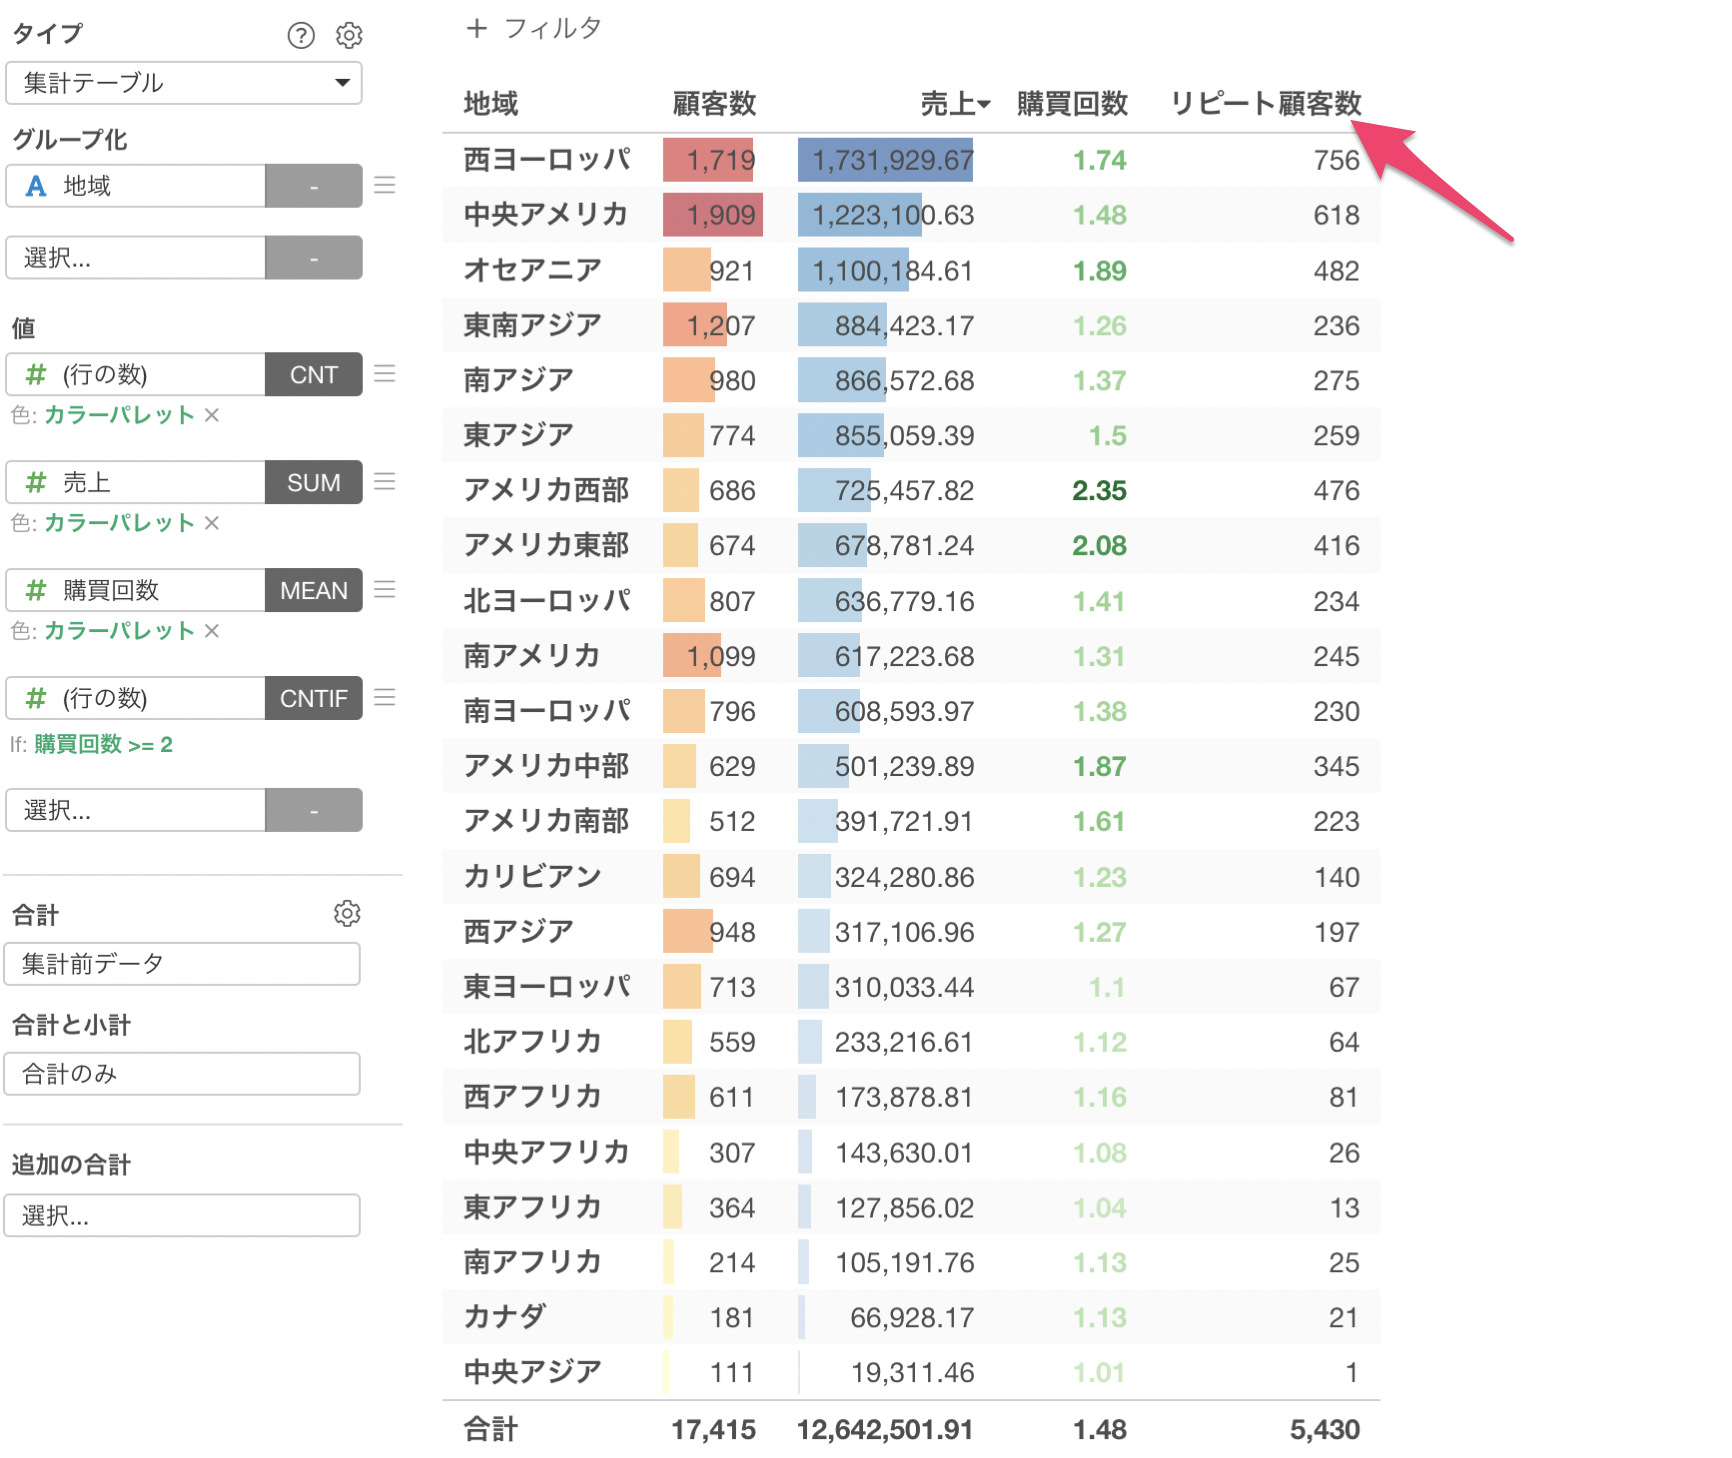Click the 2.35 purchase count value
The width and height of the screenshot is (1732, 1458).
1099,491
